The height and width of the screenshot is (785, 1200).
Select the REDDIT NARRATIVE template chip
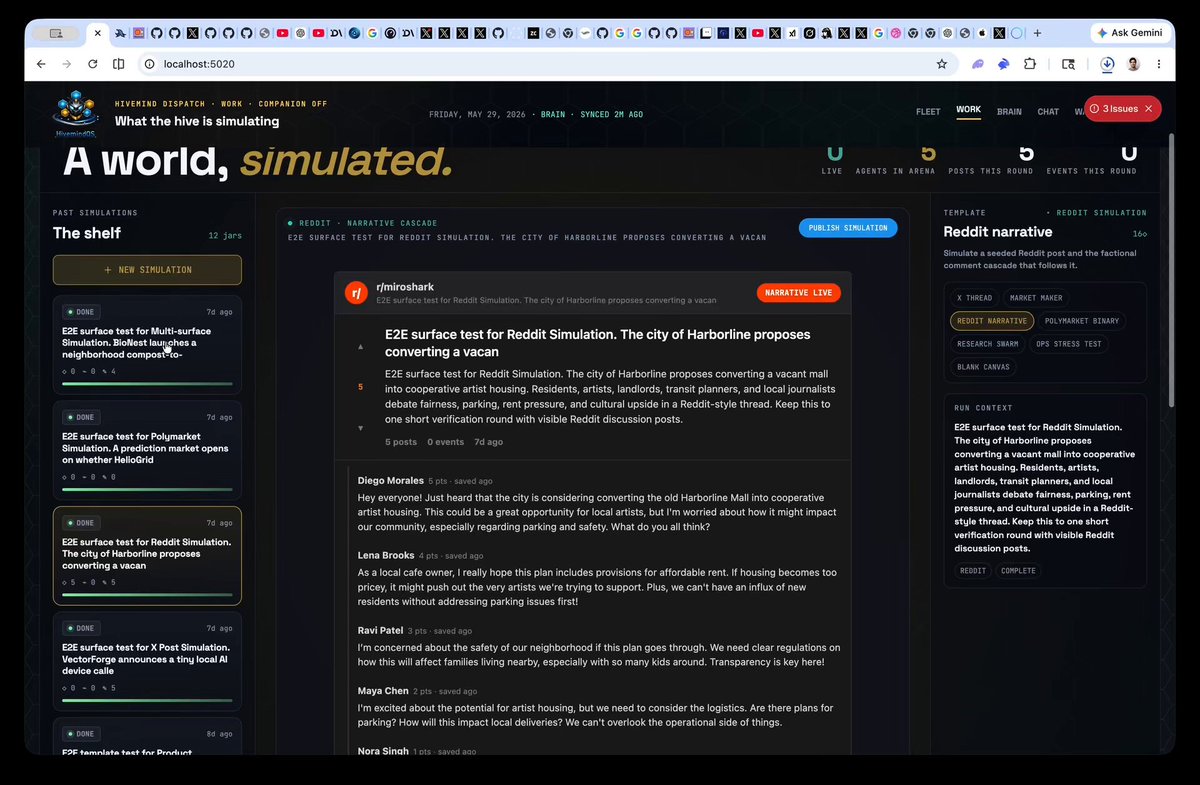tap(992, 321)
